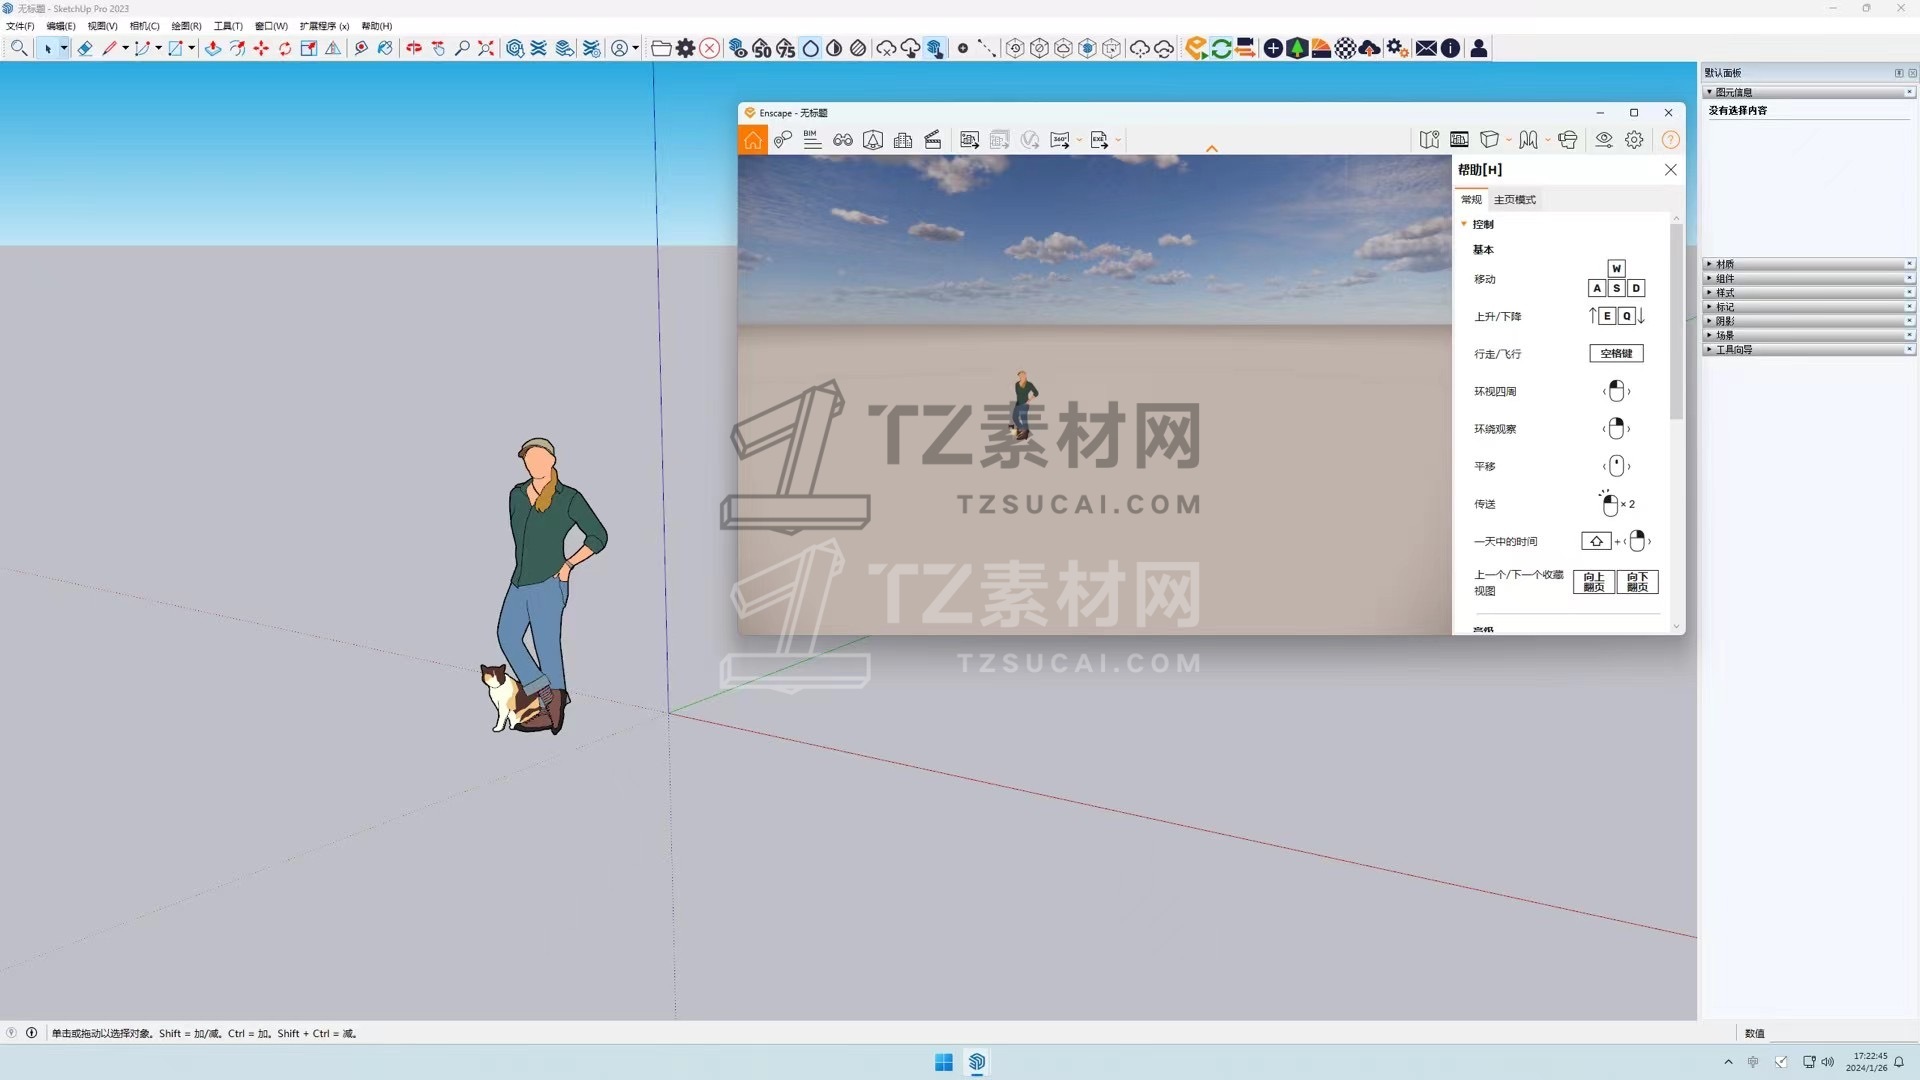
Task: Switch to the 主页模式 help tab
Action: [1514, 200]
